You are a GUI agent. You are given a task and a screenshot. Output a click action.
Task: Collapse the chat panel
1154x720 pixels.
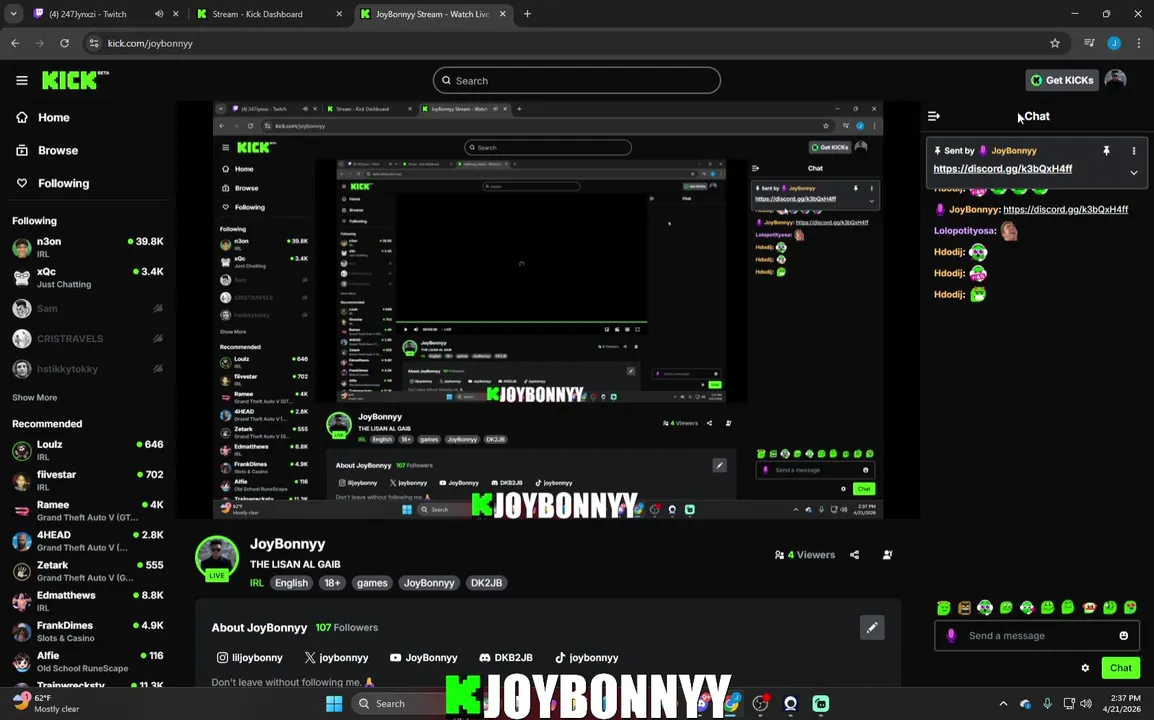coord(933,116)
